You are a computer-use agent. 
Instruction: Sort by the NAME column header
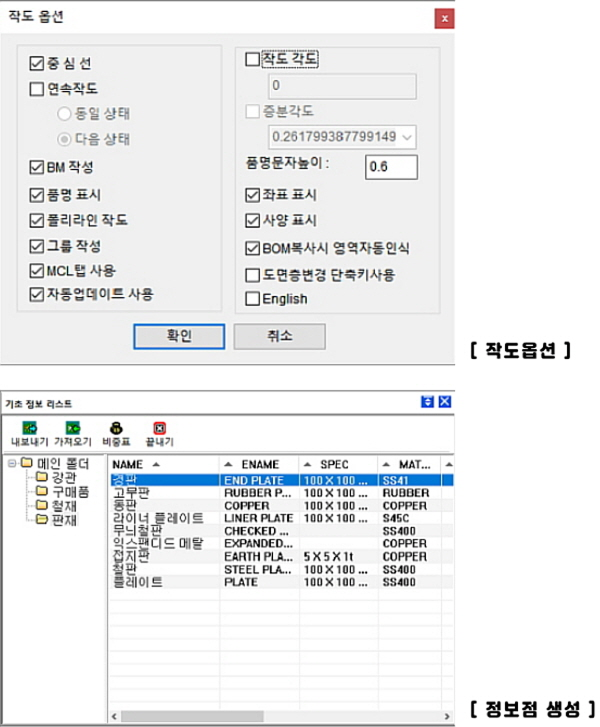click(163, 464)
